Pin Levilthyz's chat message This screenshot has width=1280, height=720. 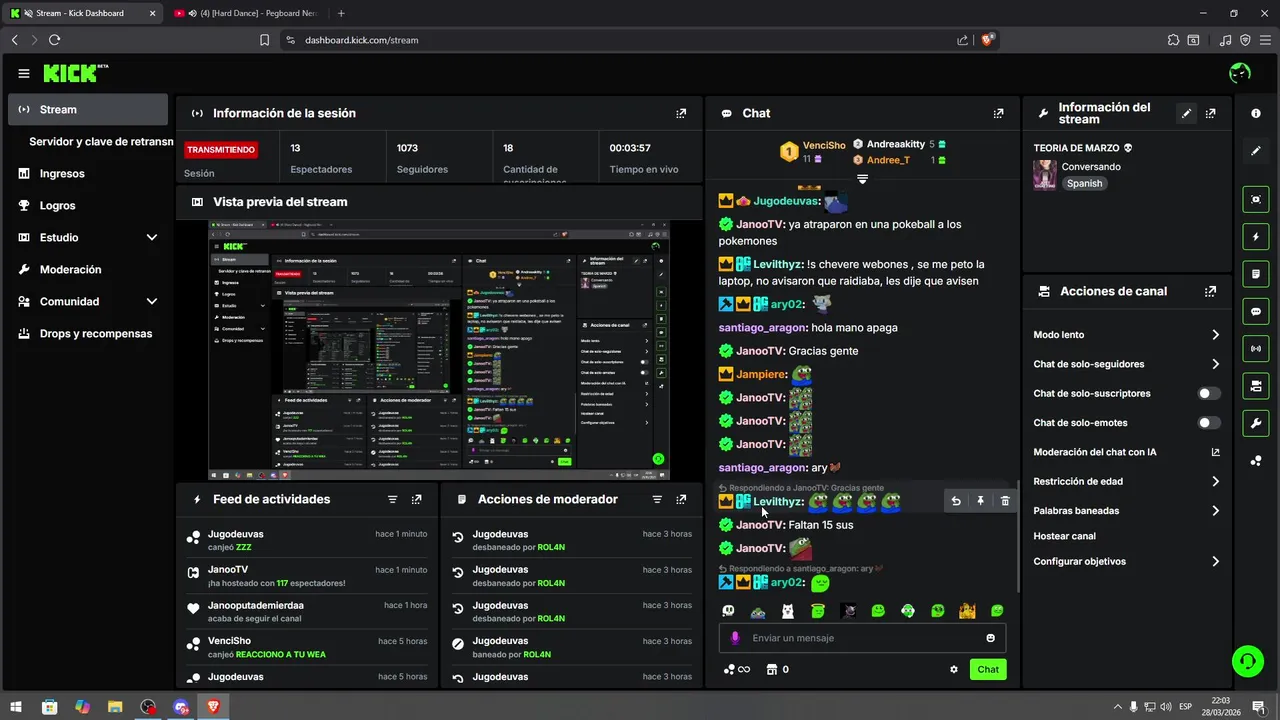click(x=981, y=501)
